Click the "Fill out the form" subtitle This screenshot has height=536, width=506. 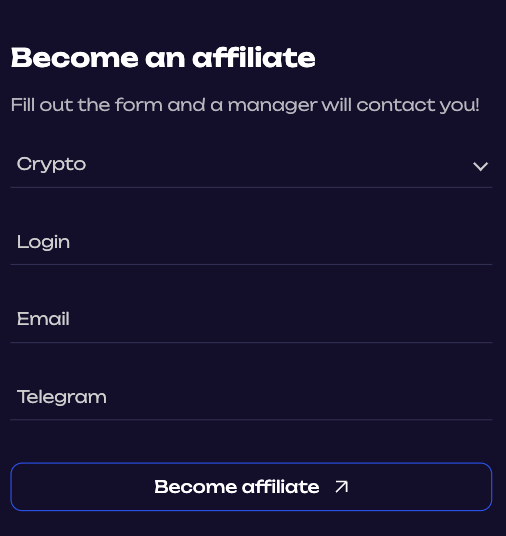245,105
